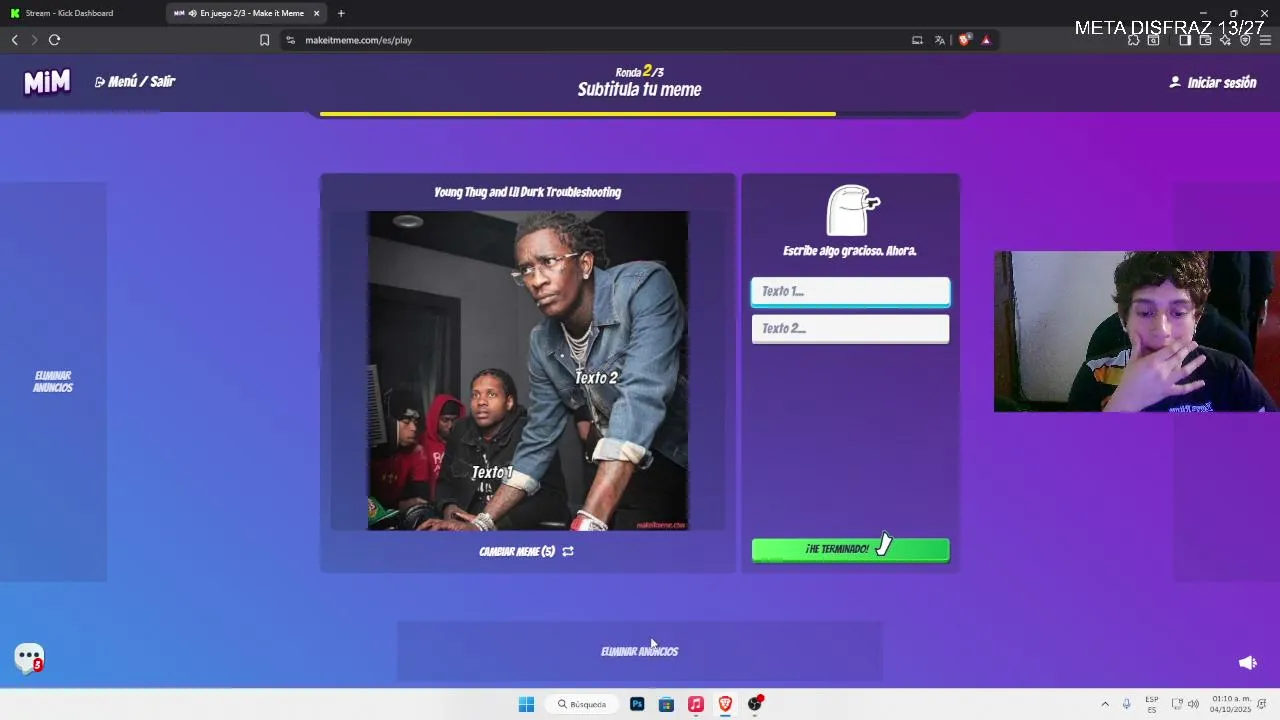Image resolution: width=1280 pixels, height=720 pixels.
Task: Click Iniciar sesión link
Action: pos(1213,83)
